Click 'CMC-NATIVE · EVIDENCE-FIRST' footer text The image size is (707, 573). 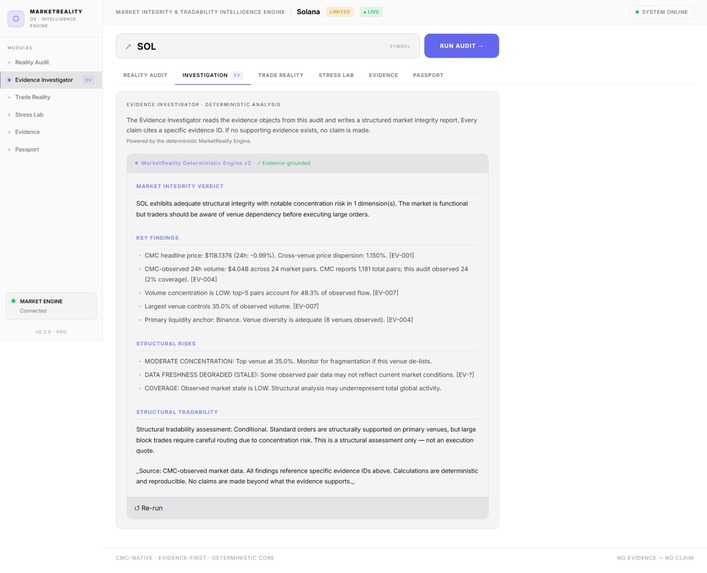(x=195, y=558)
